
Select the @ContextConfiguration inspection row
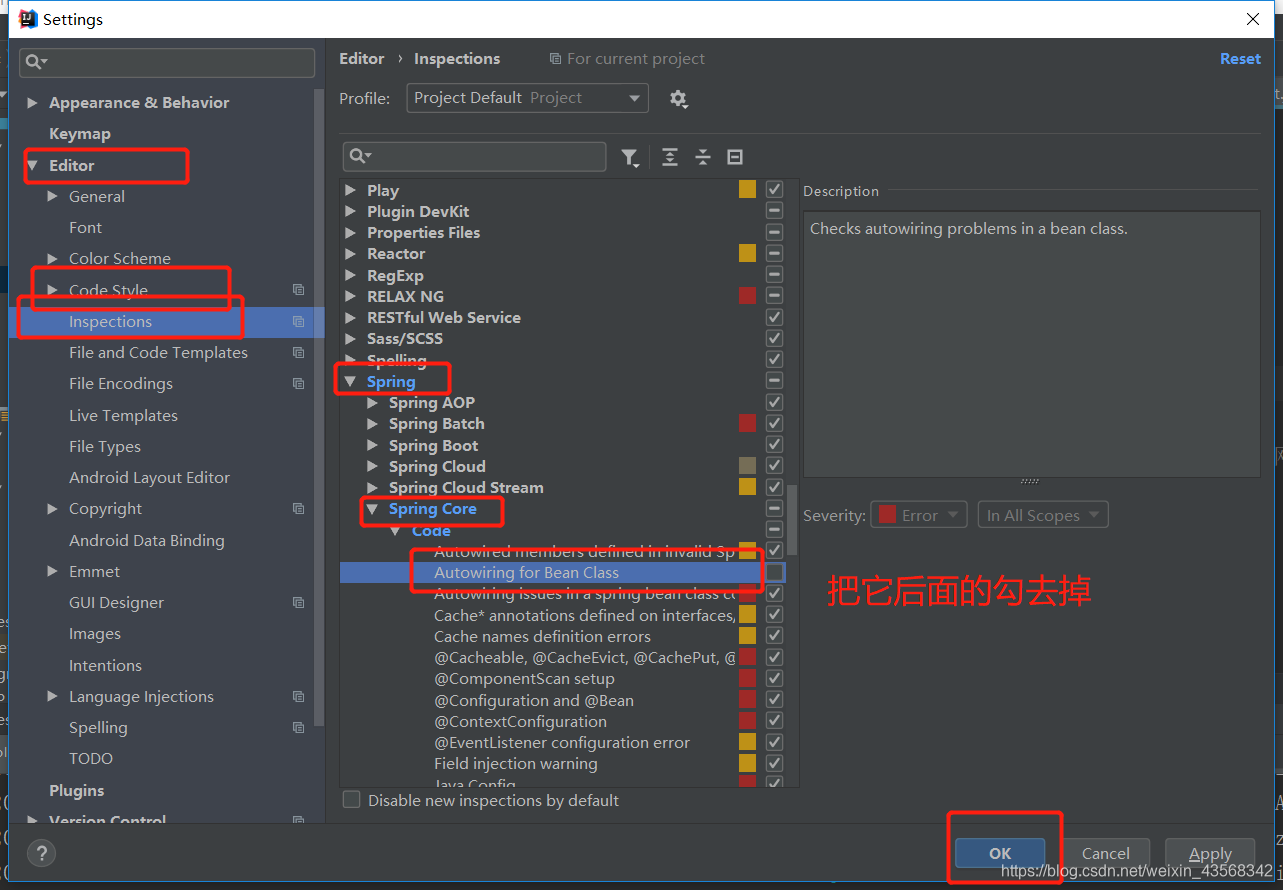click(520, 722)
